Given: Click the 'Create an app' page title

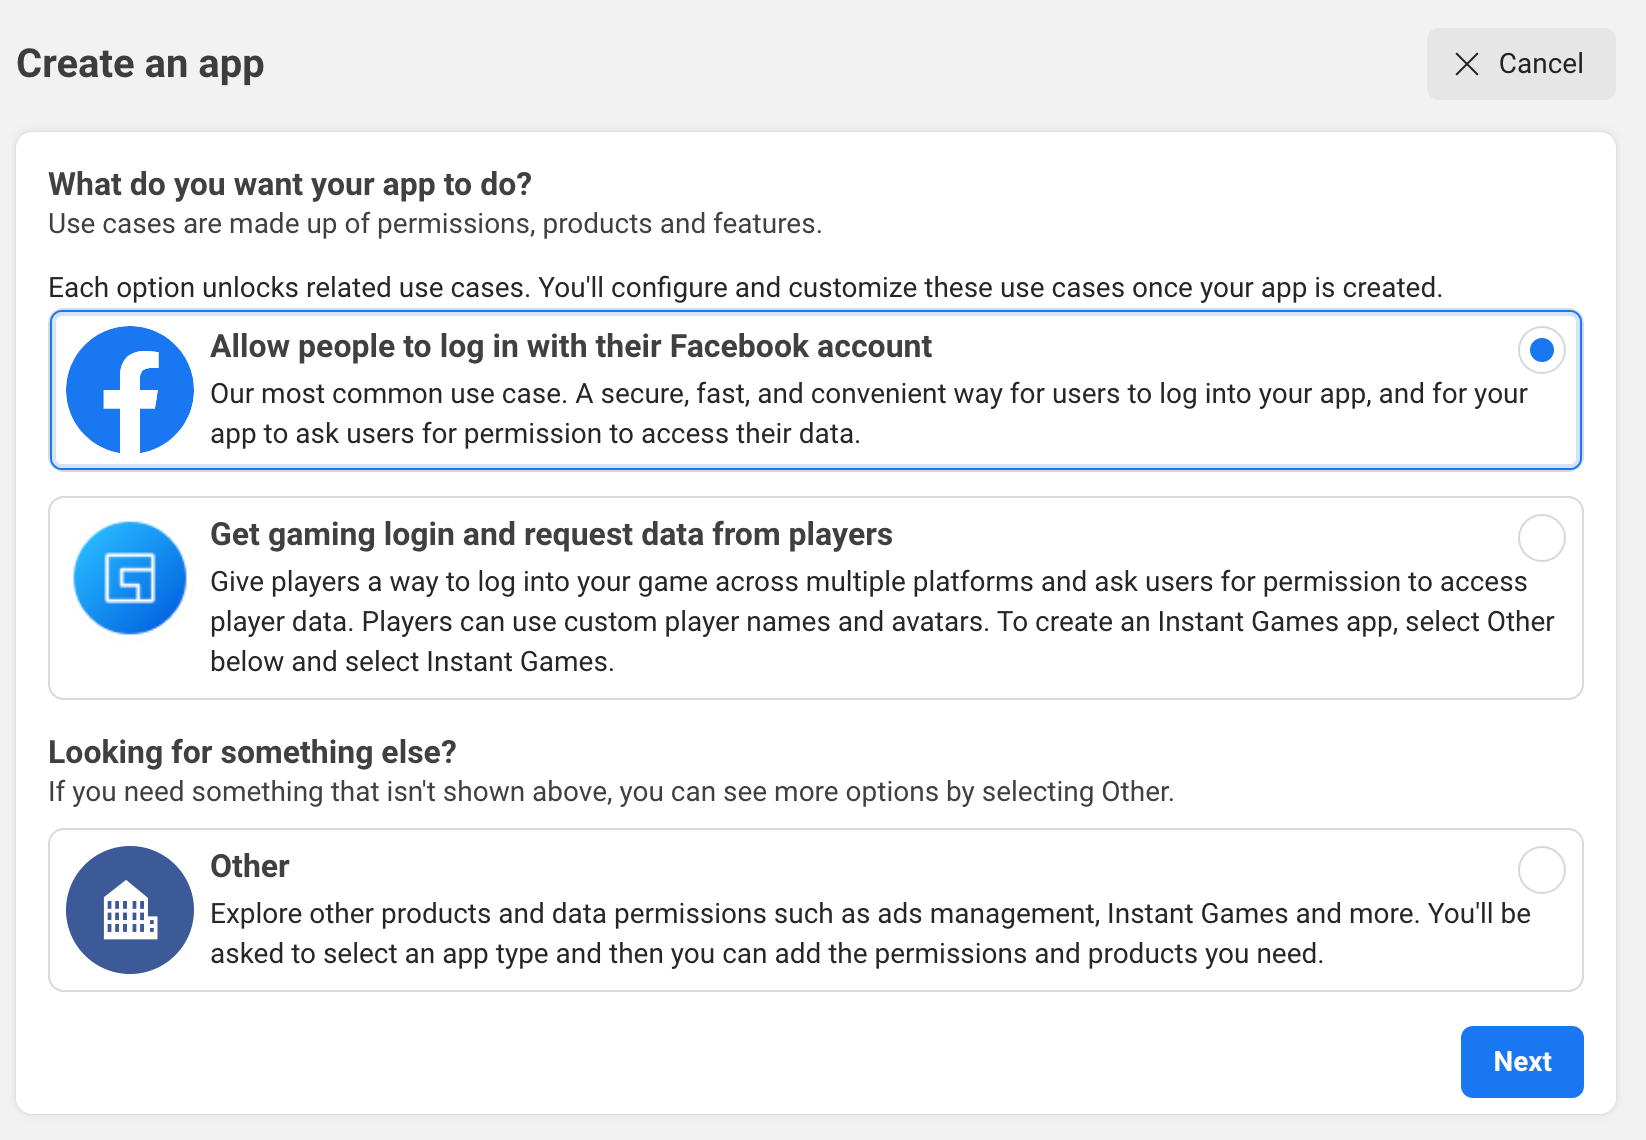Looking at the screenshot, I should [x=141, y=64].
